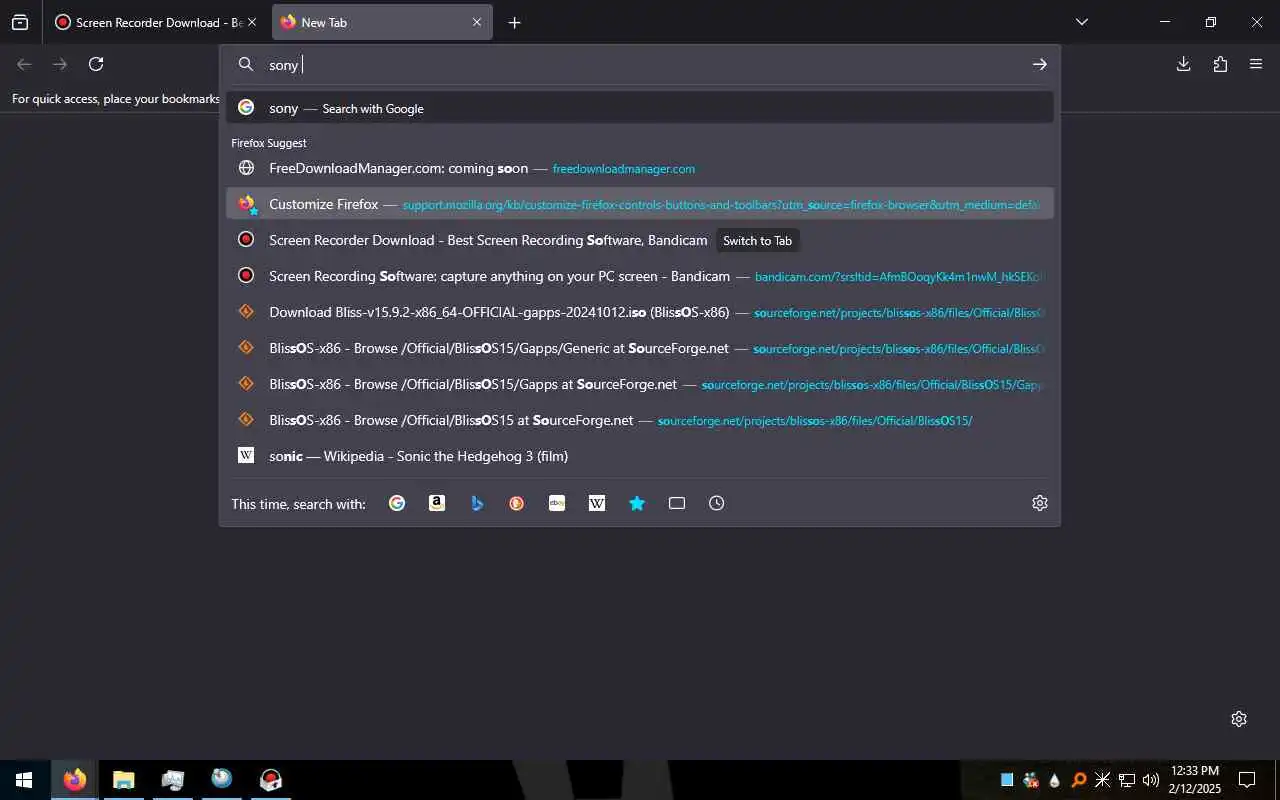This screenshot has width=1280, height=800.
Task: Open Windows Start menu
Action: point(24,780)
